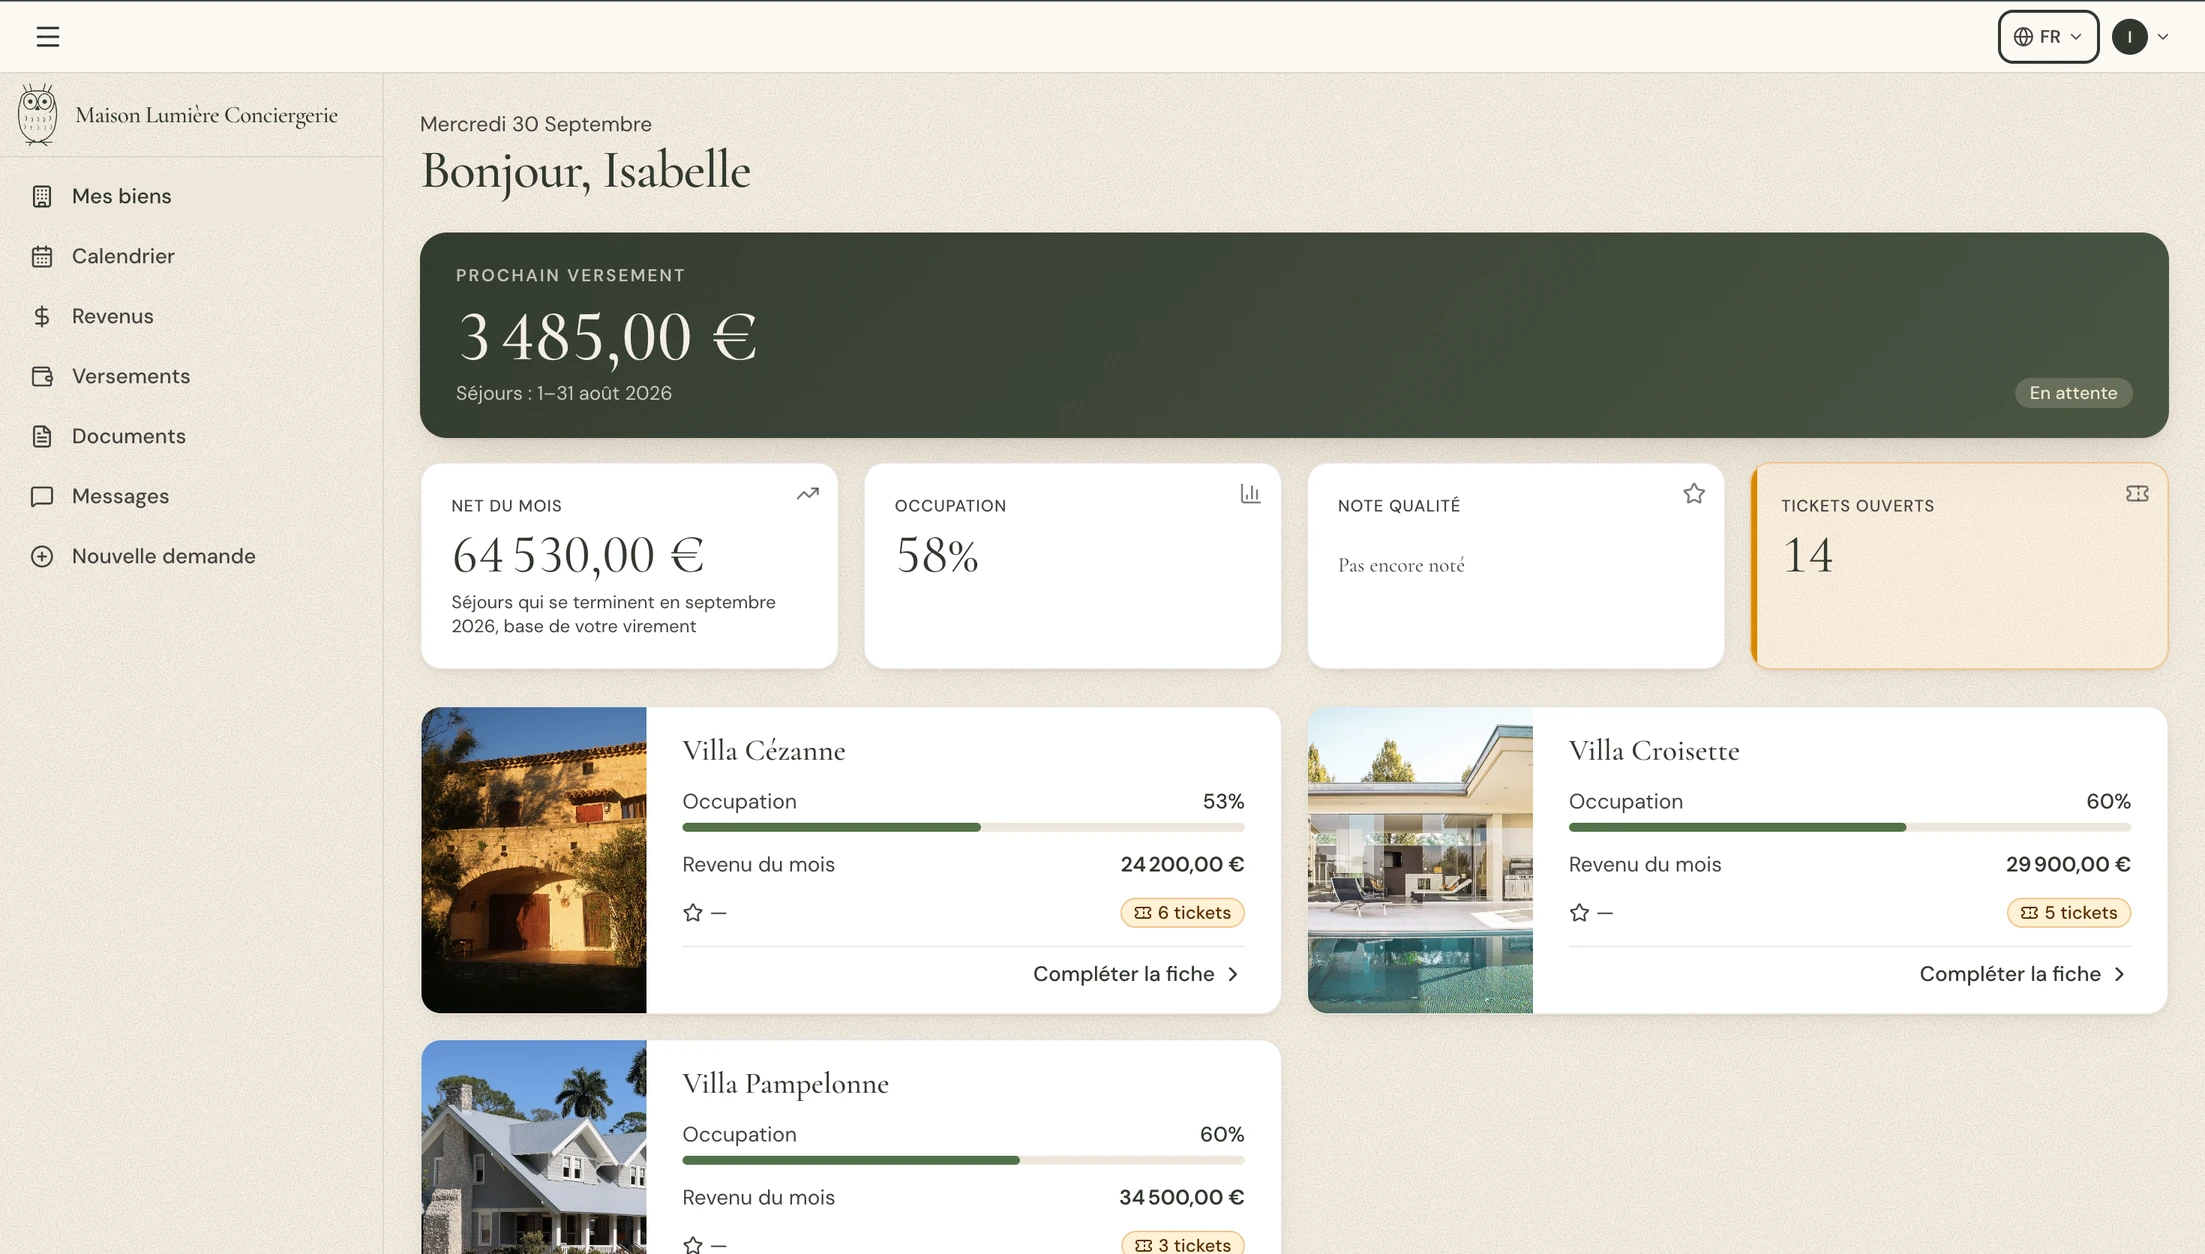Click 'Compléter la fiche' for Villa Cézanne
Viewport: 2205px width, 1254px height.
[x=1137, y=974]
